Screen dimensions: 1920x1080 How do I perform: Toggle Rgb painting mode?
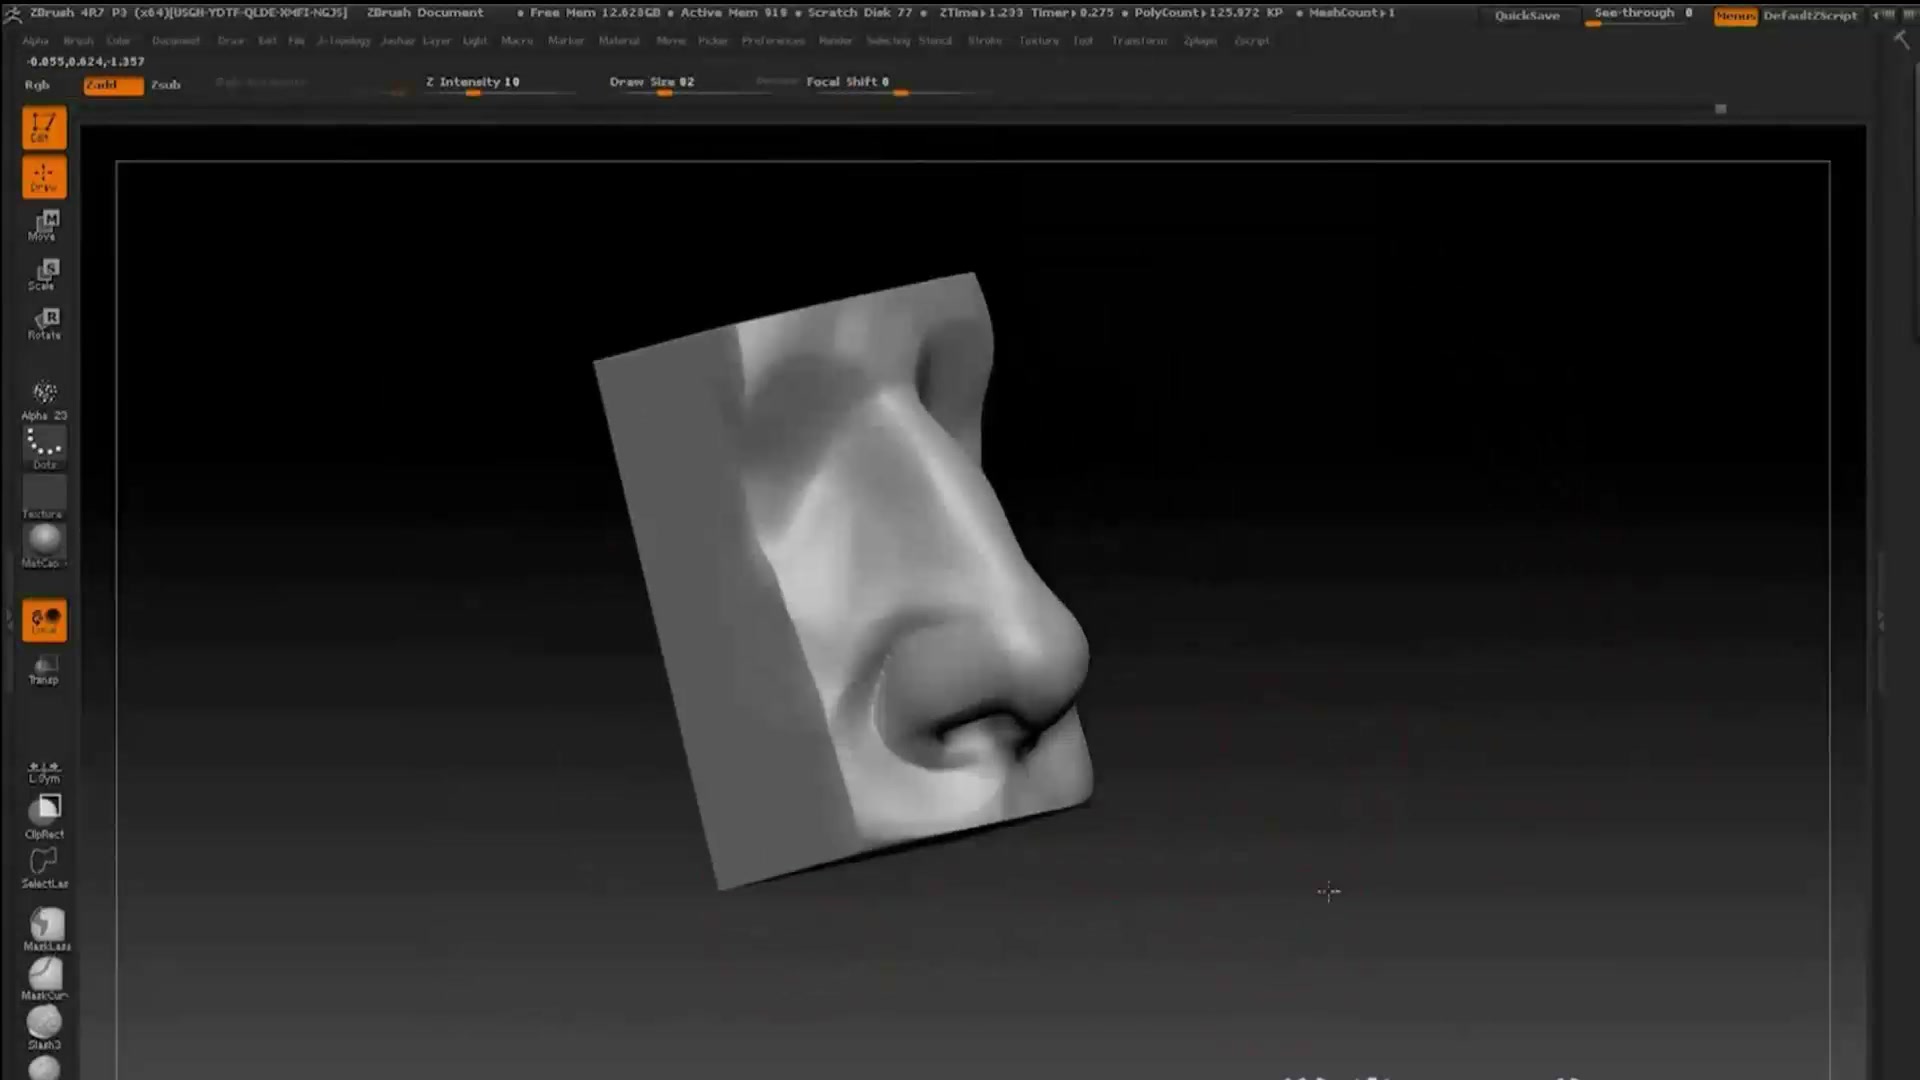pos(37,85)
